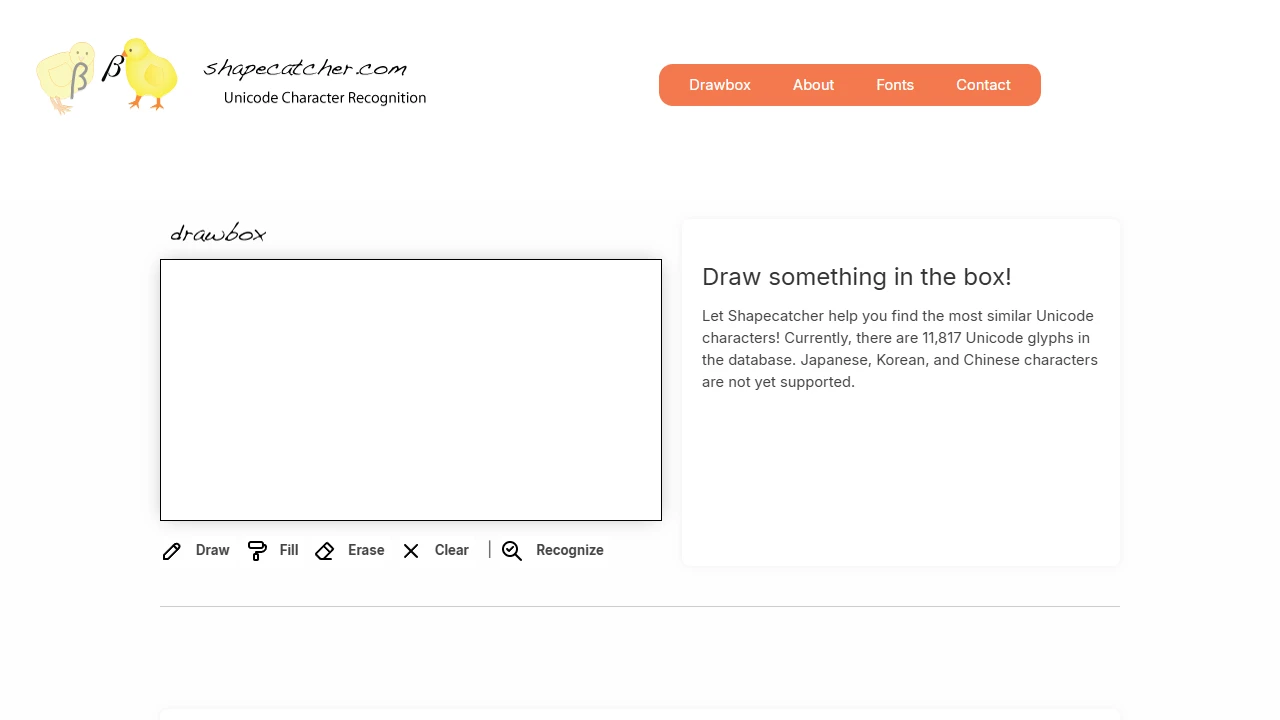The height and width of the screenshot is (720, 1280).
Task: Click the handwritten shapecatcher.com logo
Action: tap(304, 67)
